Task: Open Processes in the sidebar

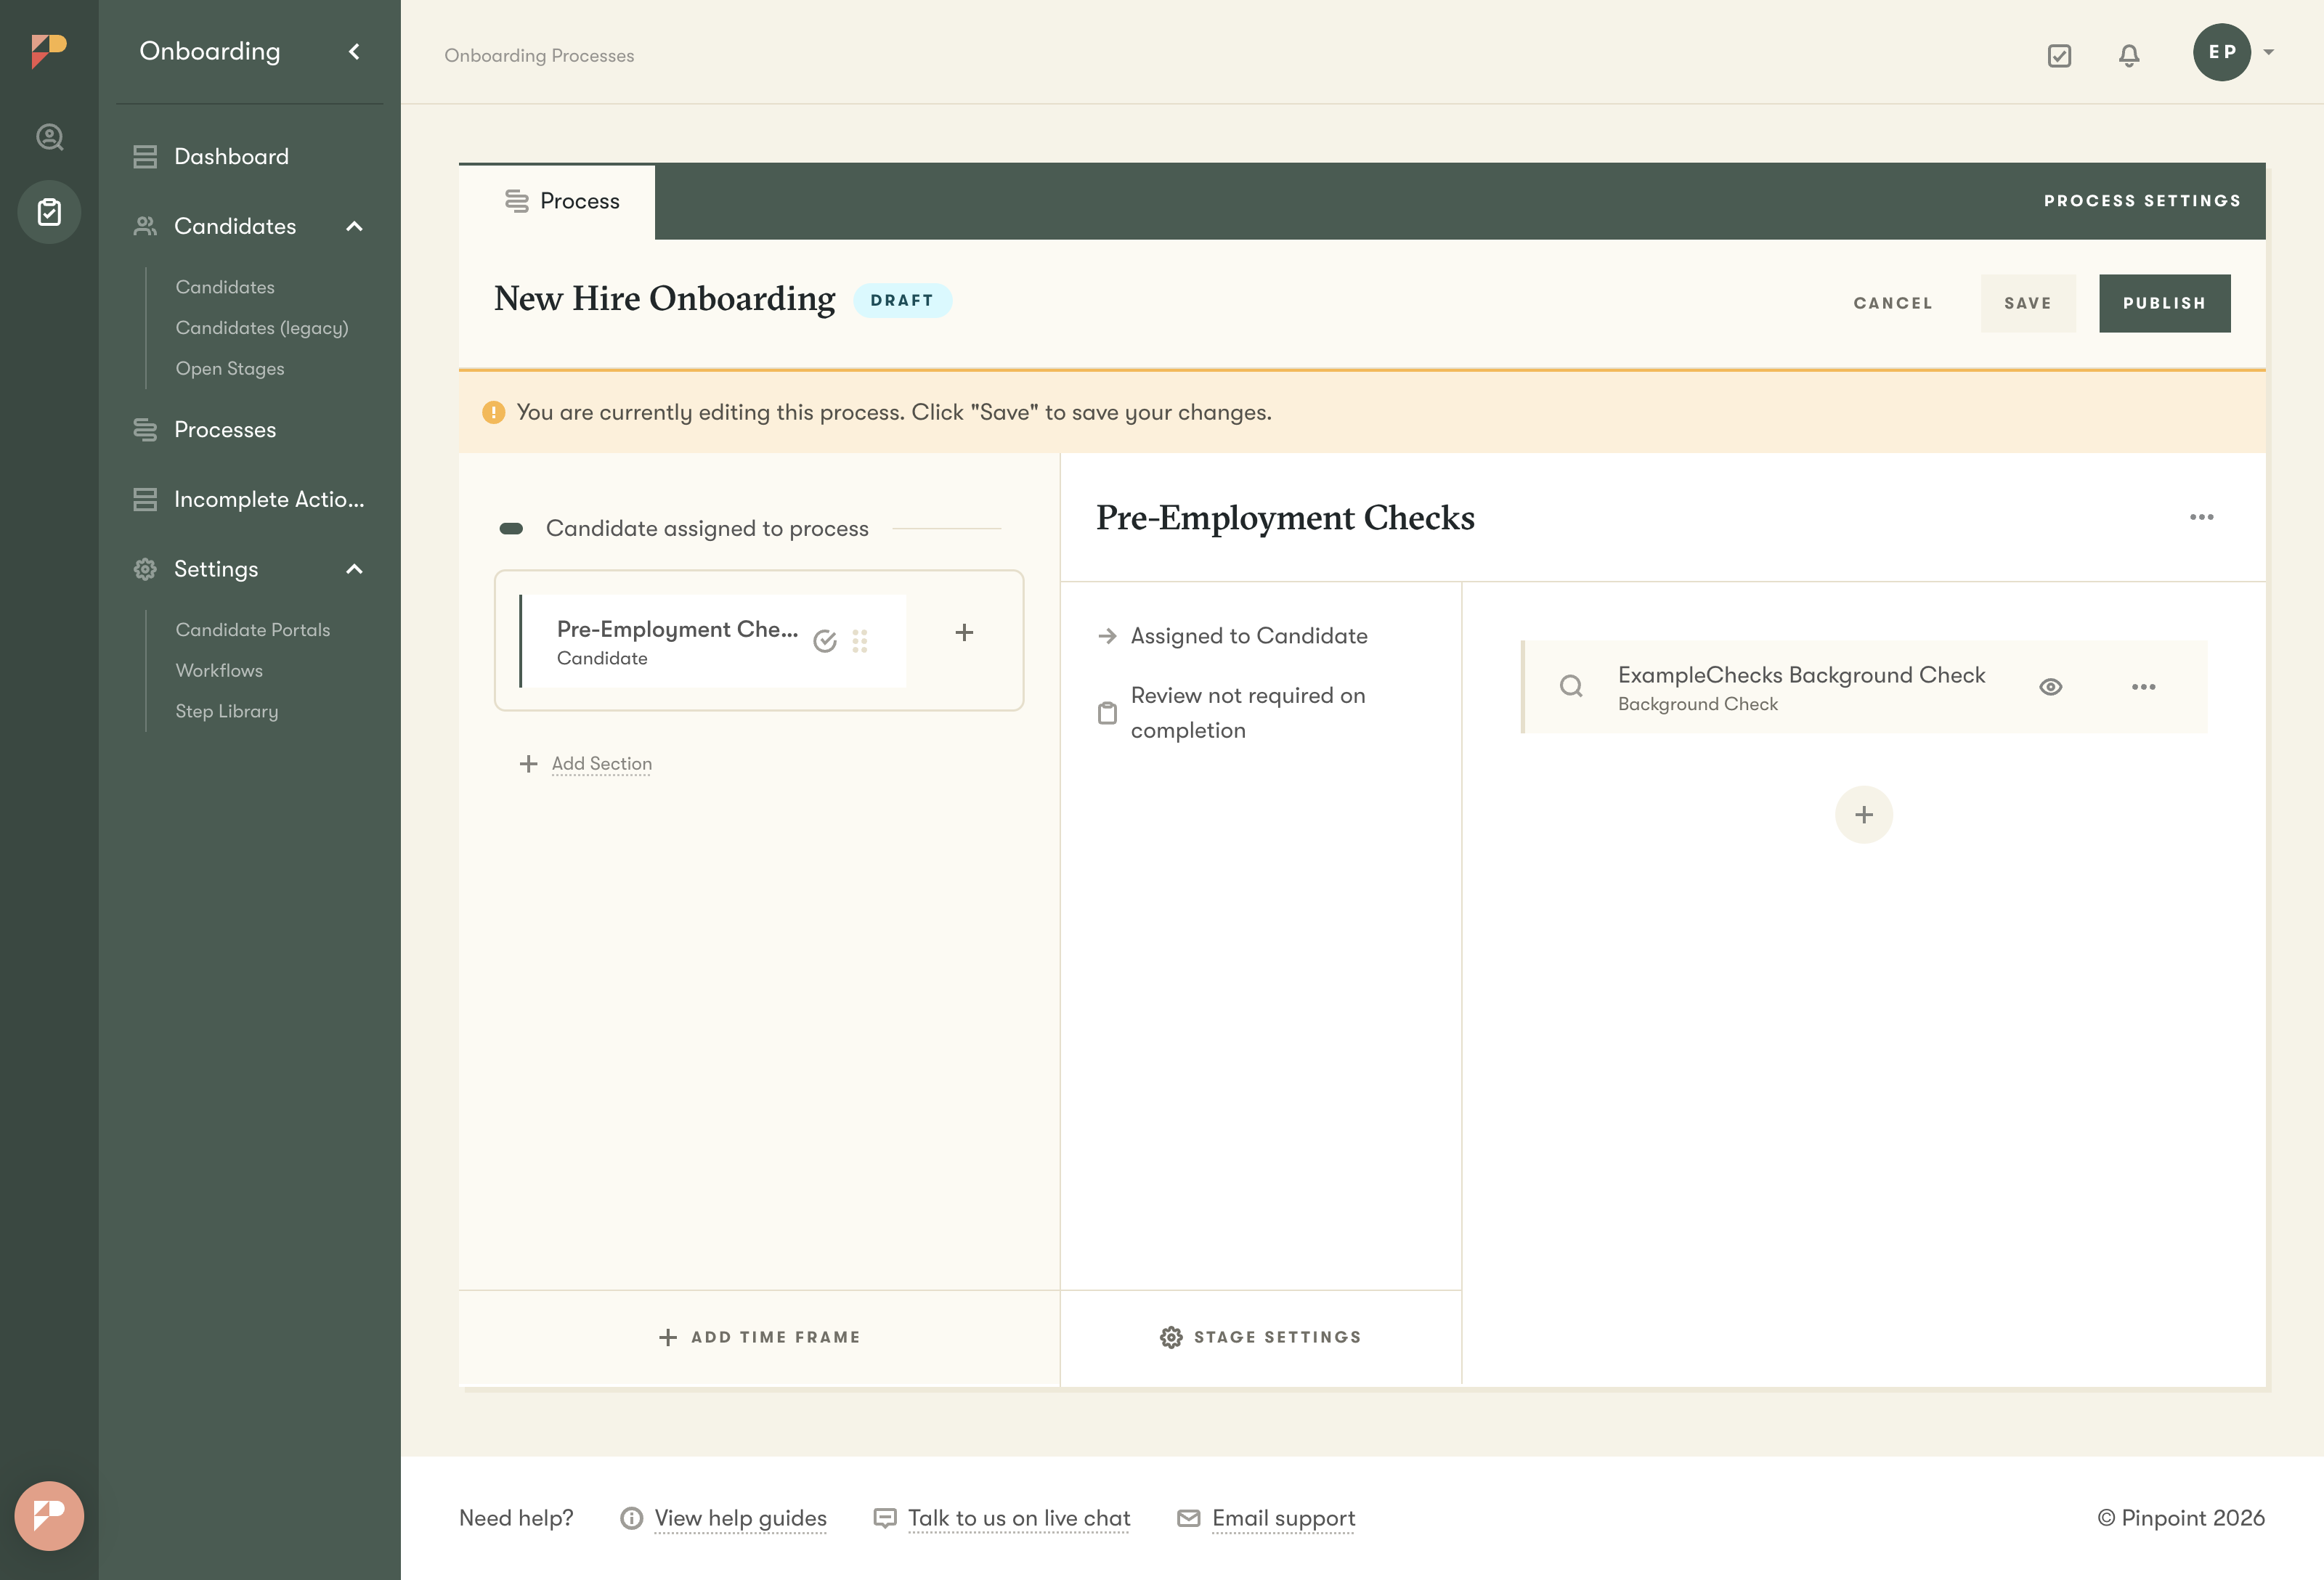Action: click(x=224, y=430)
